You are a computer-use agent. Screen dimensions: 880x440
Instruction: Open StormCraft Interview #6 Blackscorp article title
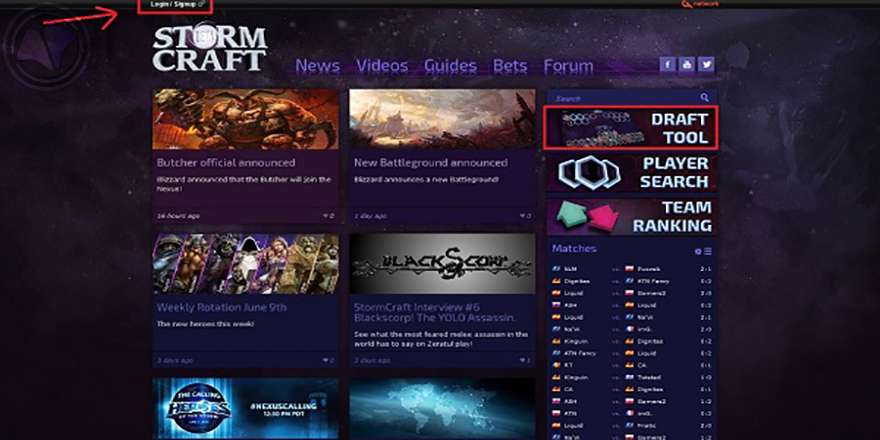(435, 313)
